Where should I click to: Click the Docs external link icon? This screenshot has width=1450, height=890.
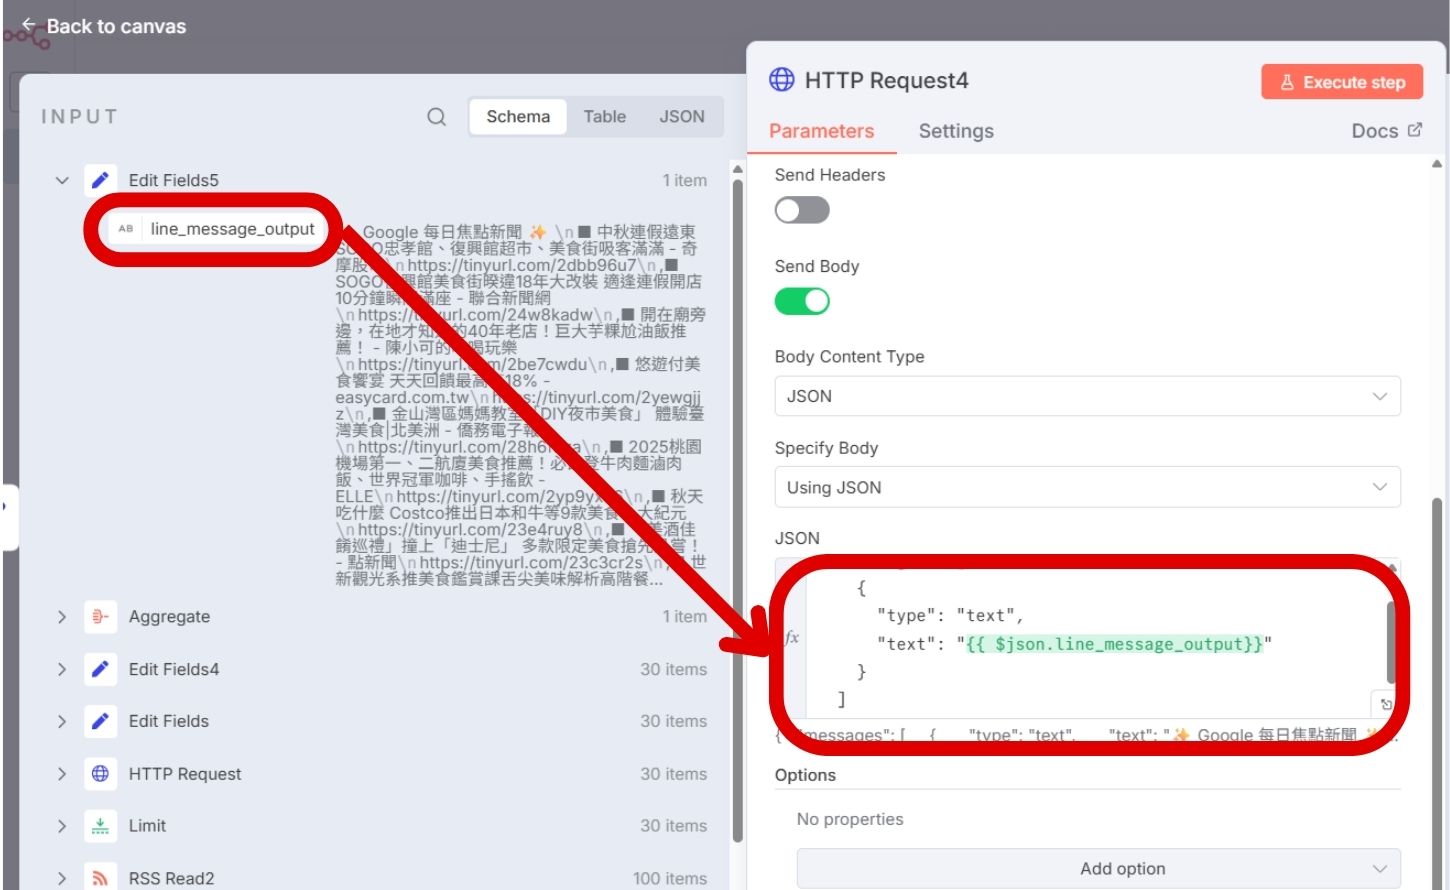[1414, 129]
